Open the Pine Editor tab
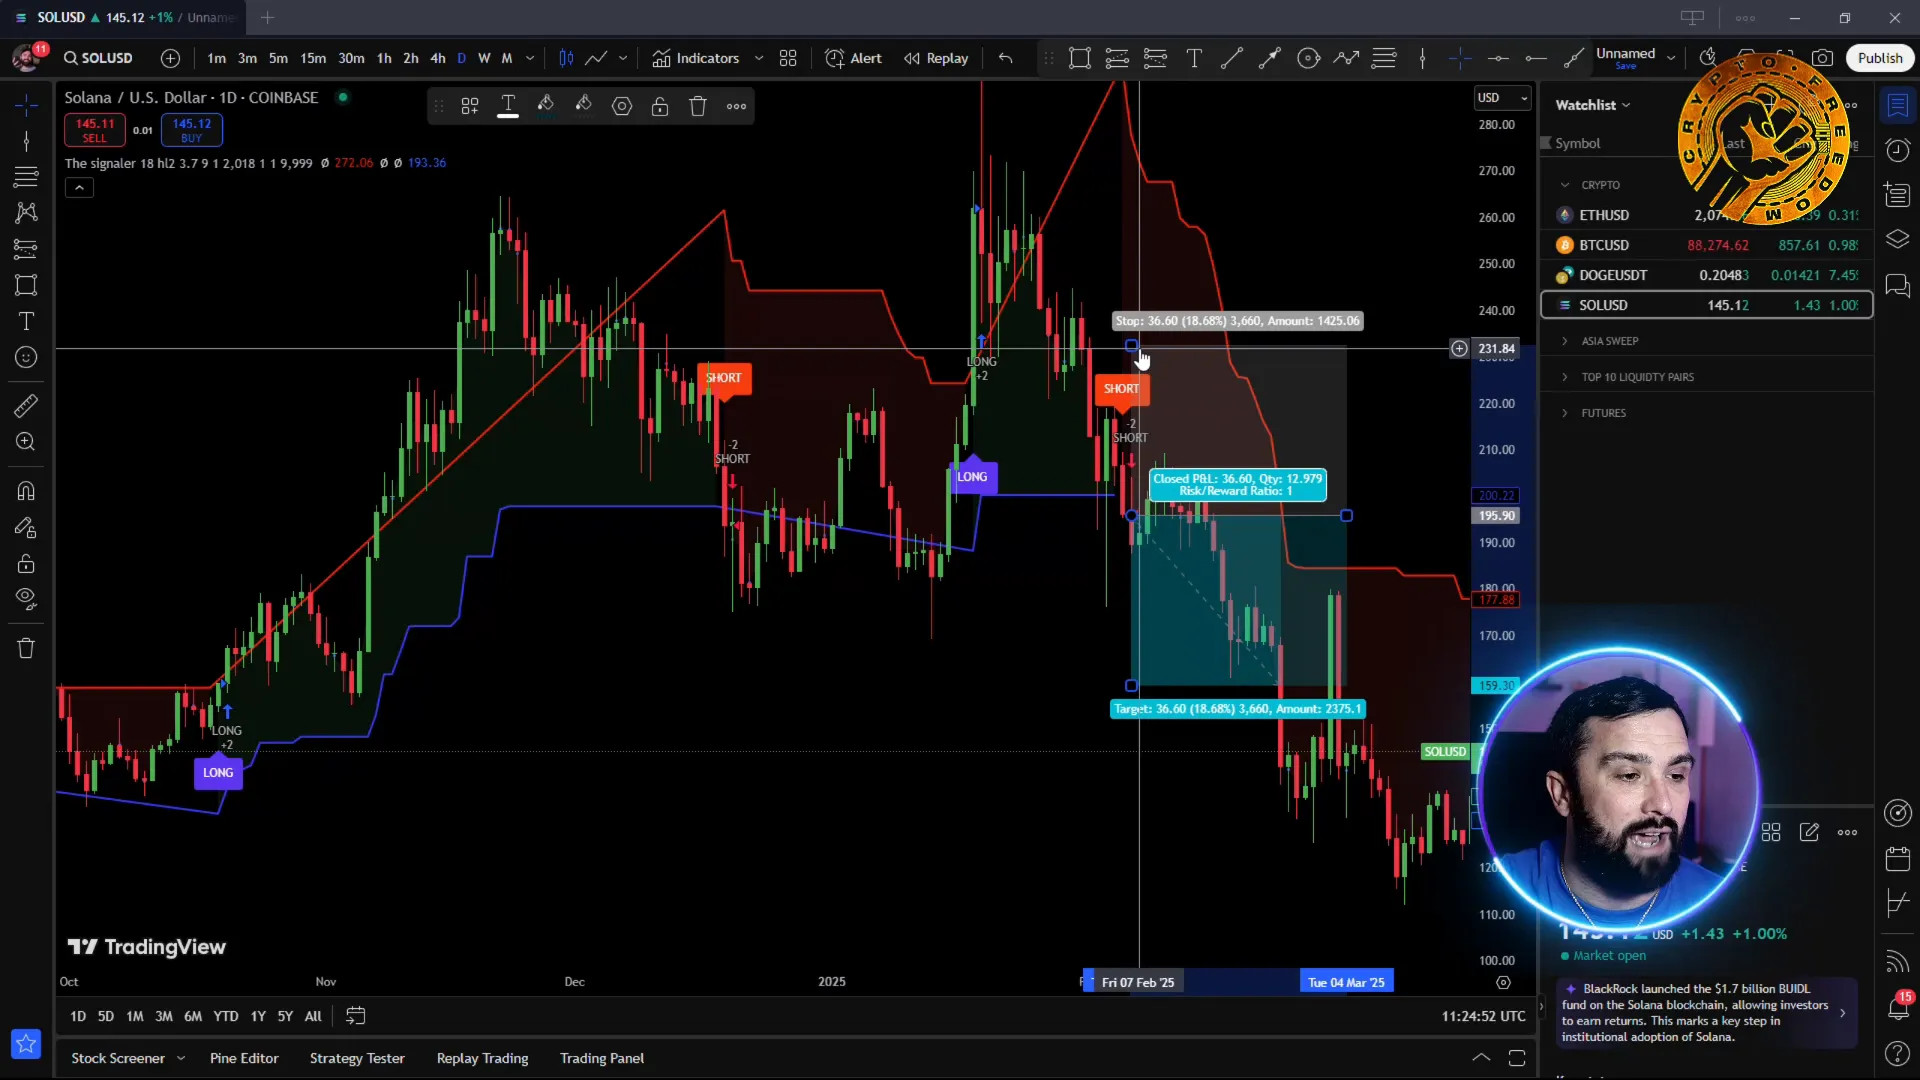Image resolution: width=1920 pixels, height=1080 pixels. point(244,1058)
